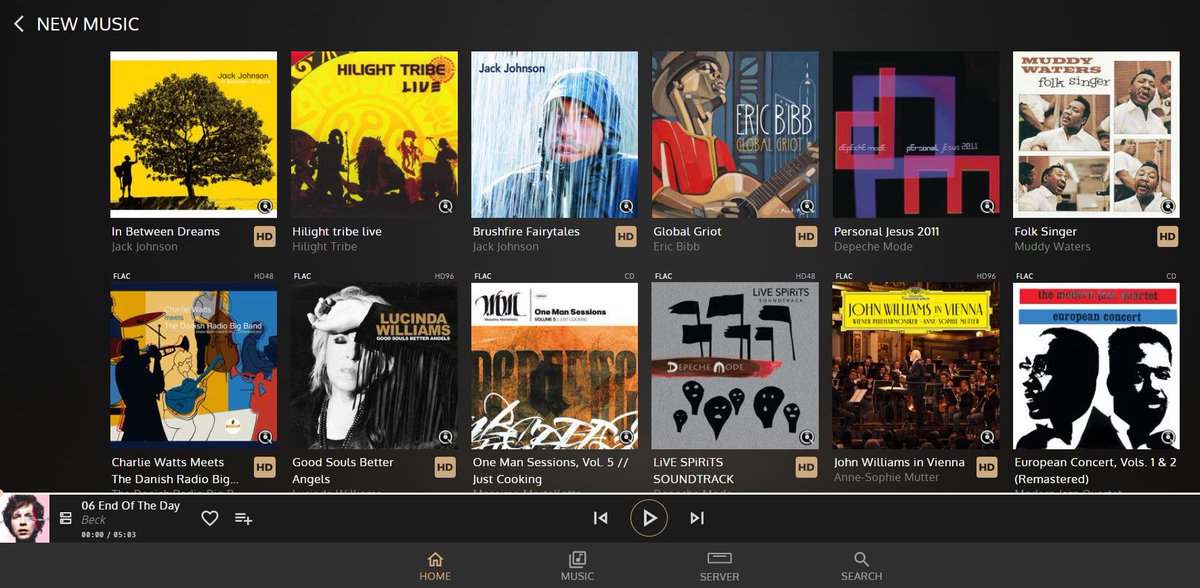
Task: Open Charlie Watts Danish Radio Big Band cover
Action: (194, 366)
